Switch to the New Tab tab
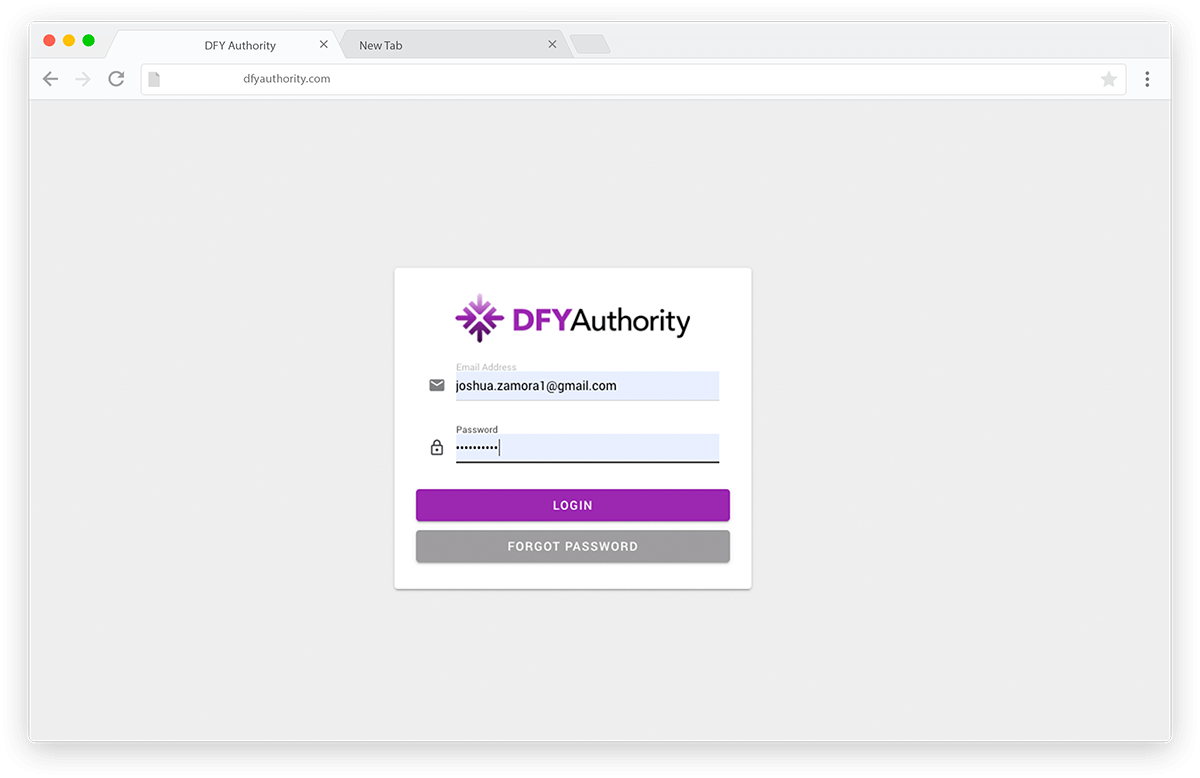Screen dimensions: 1200x778 [455, 45]
